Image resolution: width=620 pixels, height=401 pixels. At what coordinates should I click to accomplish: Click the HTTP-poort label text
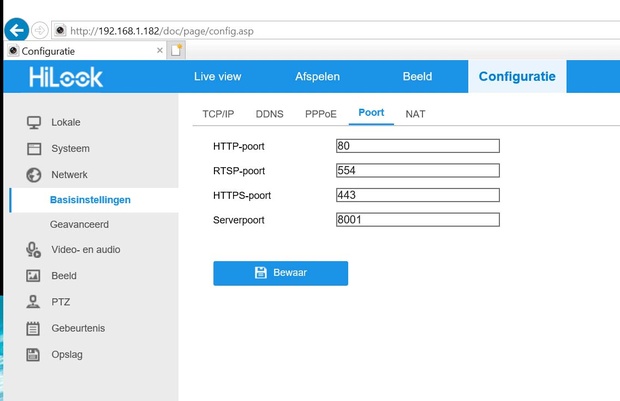[x=239, y=146]
